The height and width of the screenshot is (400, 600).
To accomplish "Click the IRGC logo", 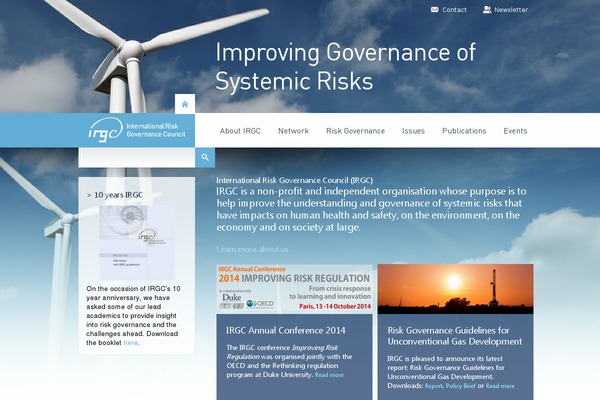I will pyautogui.click(x=137, y=130).
